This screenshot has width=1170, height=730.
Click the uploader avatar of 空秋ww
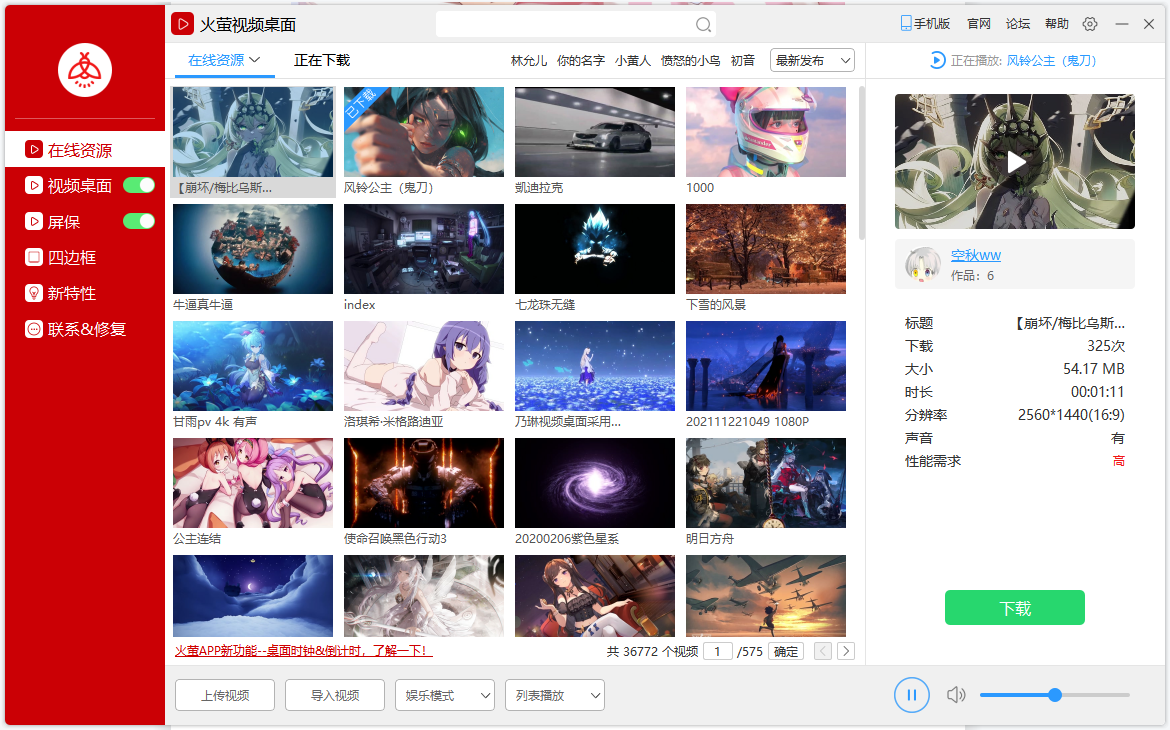pos(923,264)
